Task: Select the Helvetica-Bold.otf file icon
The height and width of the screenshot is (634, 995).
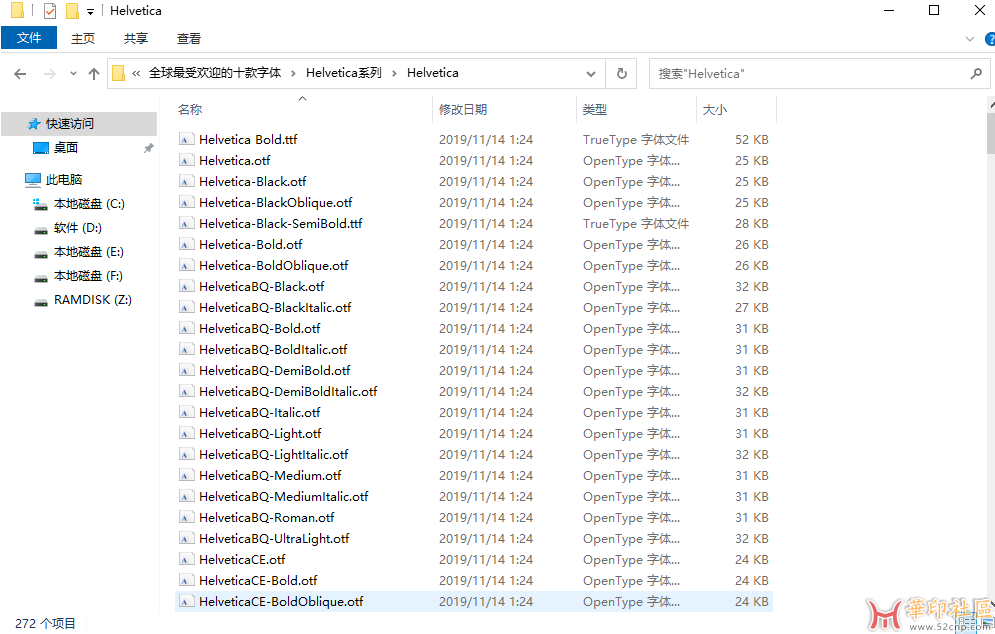Action: coord(186,244)
